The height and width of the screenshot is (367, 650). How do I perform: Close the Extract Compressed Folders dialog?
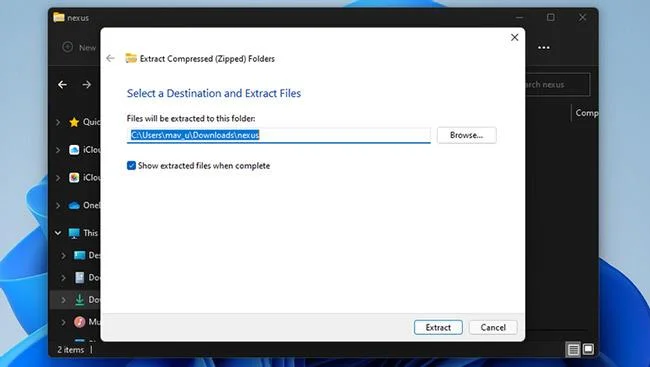point(514,37)
